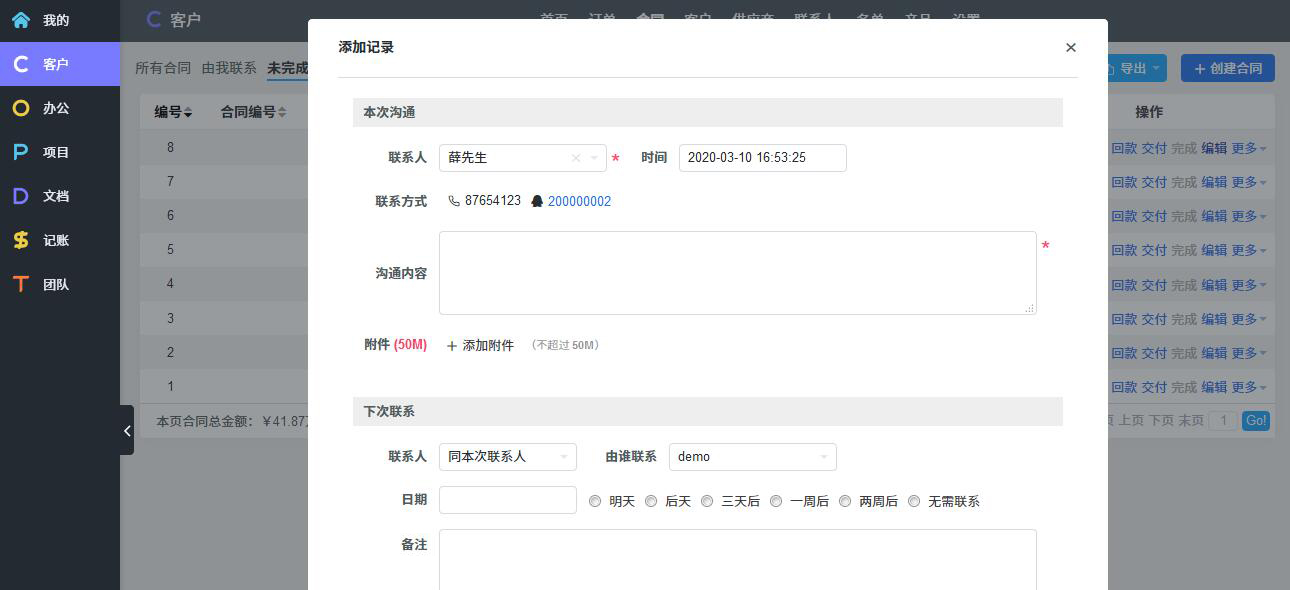1290x590 pixels.
Task: Select the 无需联系 radio option
Action: point(914,501)
